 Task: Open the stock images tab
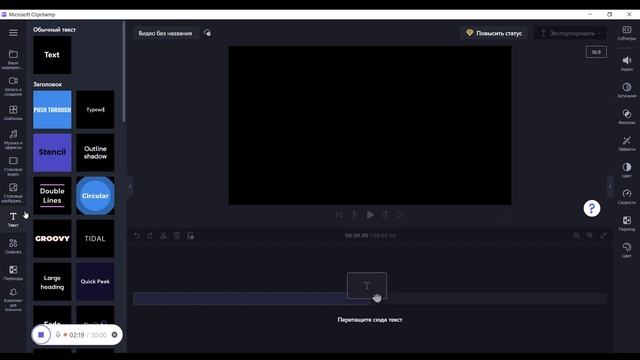coord(13,192)
